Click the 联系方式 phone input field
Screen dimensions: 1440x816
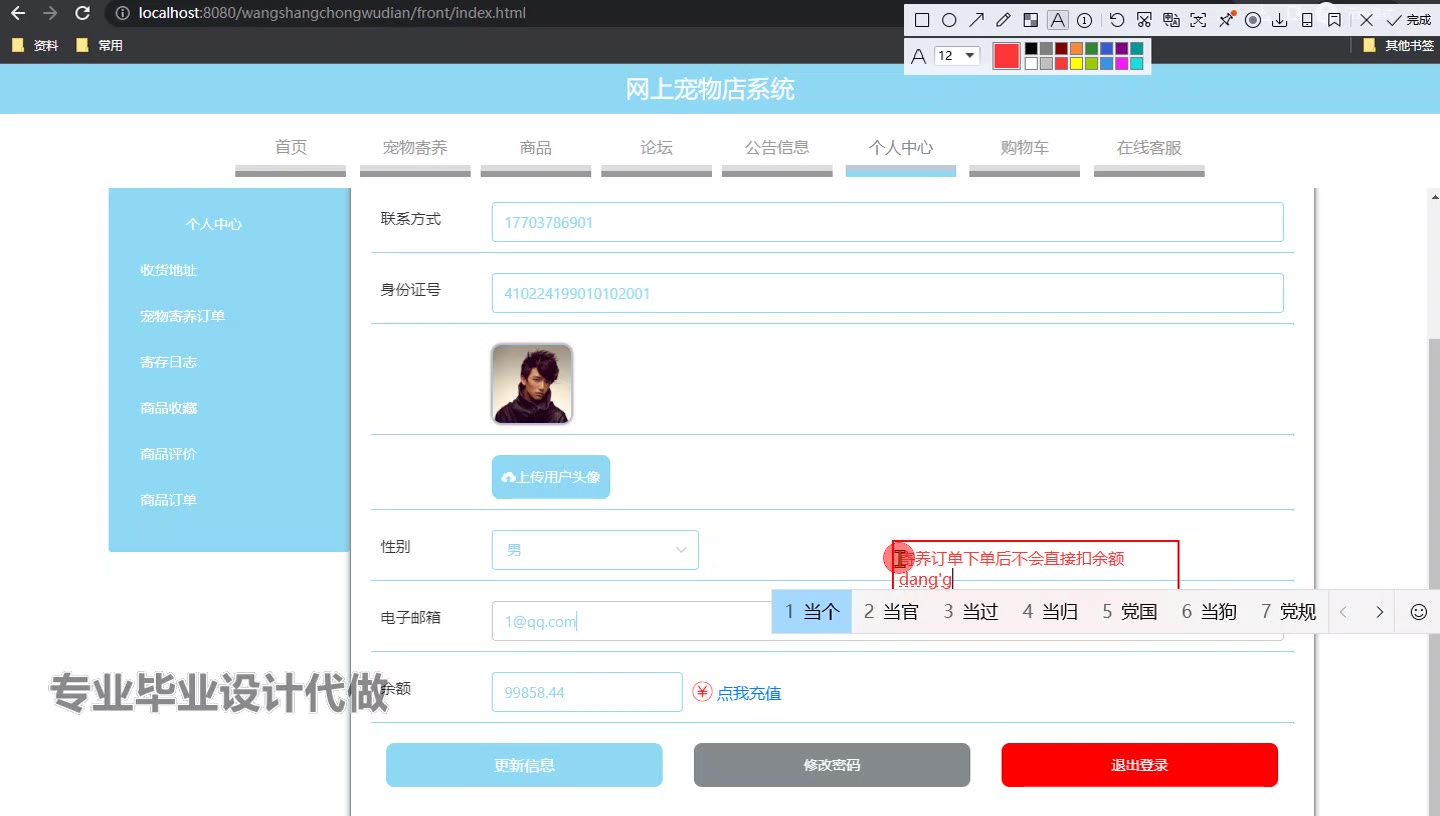point(887,222)
